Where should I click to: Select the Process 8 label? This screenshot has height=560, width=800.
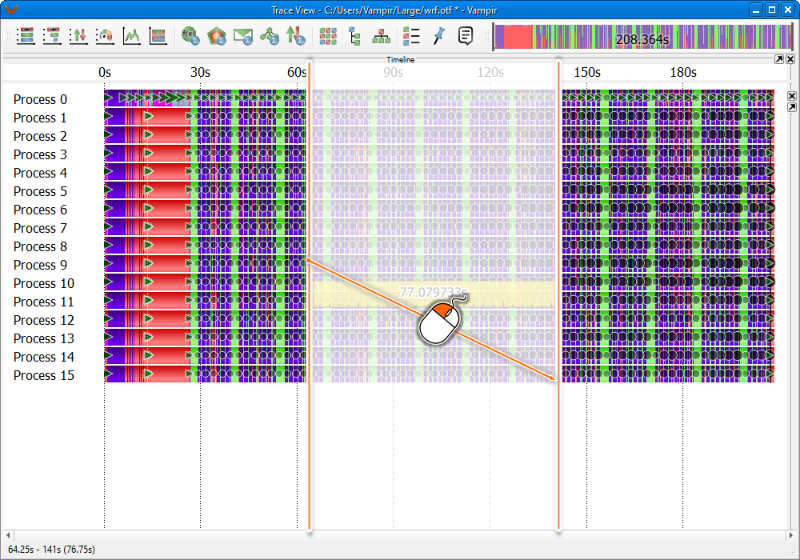[40, 246]
